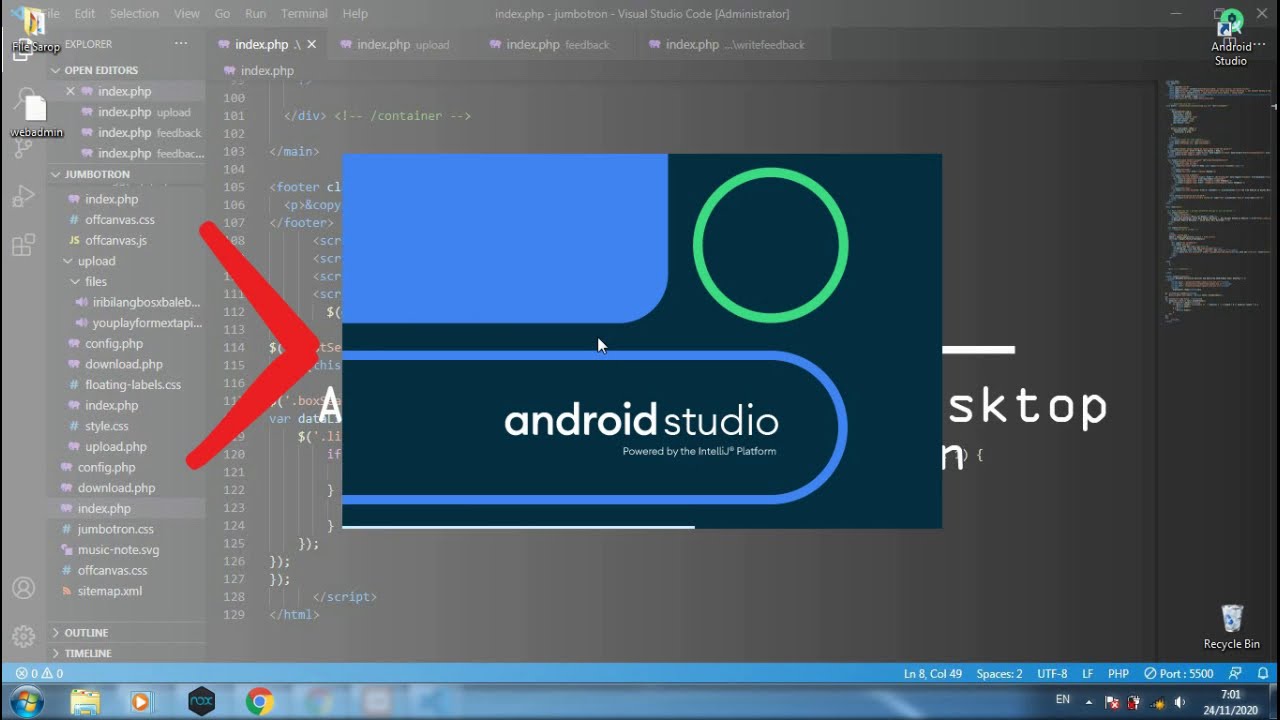
Task: Open the Nox player icon on the taskbar
Action: point(202,701)
